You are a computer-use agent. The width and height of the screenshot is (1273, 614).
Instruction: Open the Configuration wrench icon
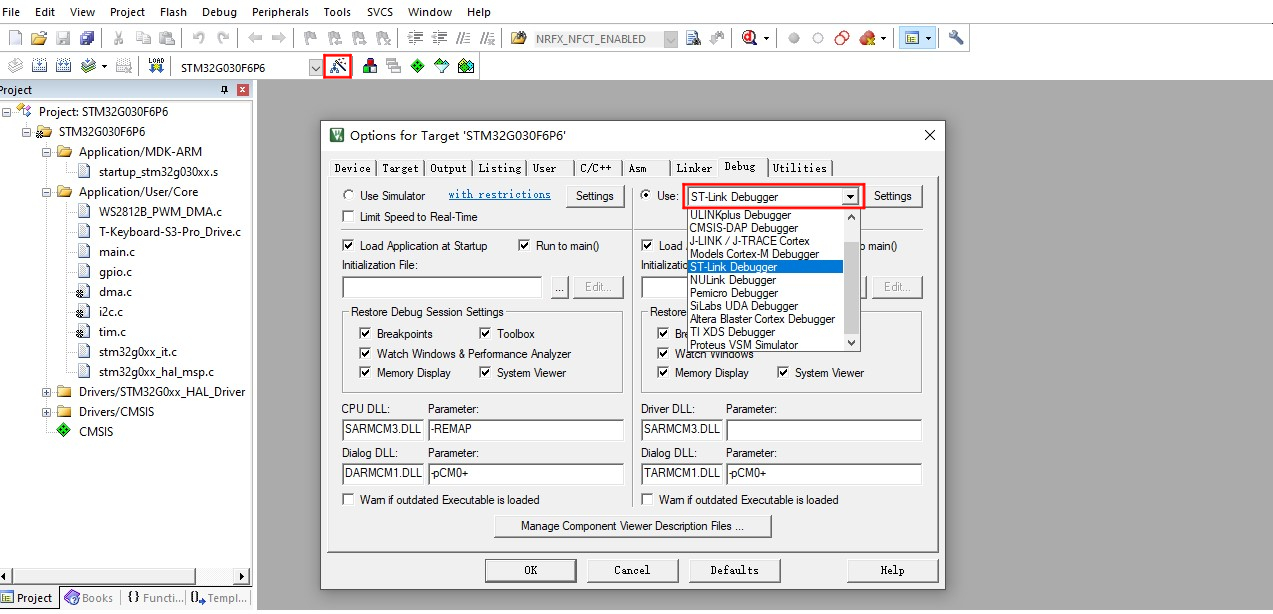pyautogui.click(x=956, y=38)
